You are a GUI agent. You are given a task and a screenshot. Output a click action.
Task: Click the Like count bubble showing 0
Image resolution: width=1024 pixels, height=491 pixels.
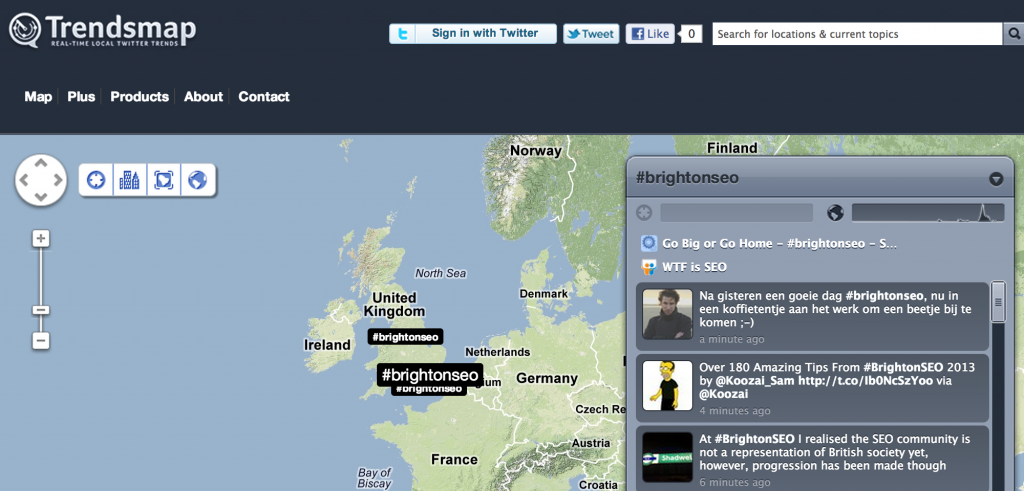click(x=691, y=34)
